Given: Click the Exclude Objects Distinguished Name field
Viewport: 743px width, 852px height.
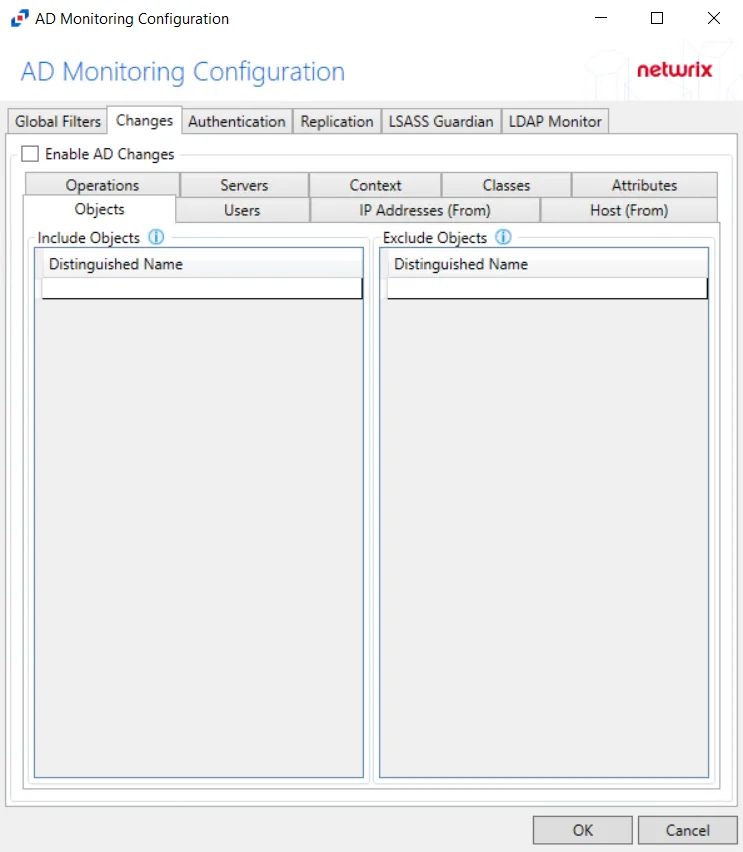Looking at the screenshot, I should coord(547,289).
